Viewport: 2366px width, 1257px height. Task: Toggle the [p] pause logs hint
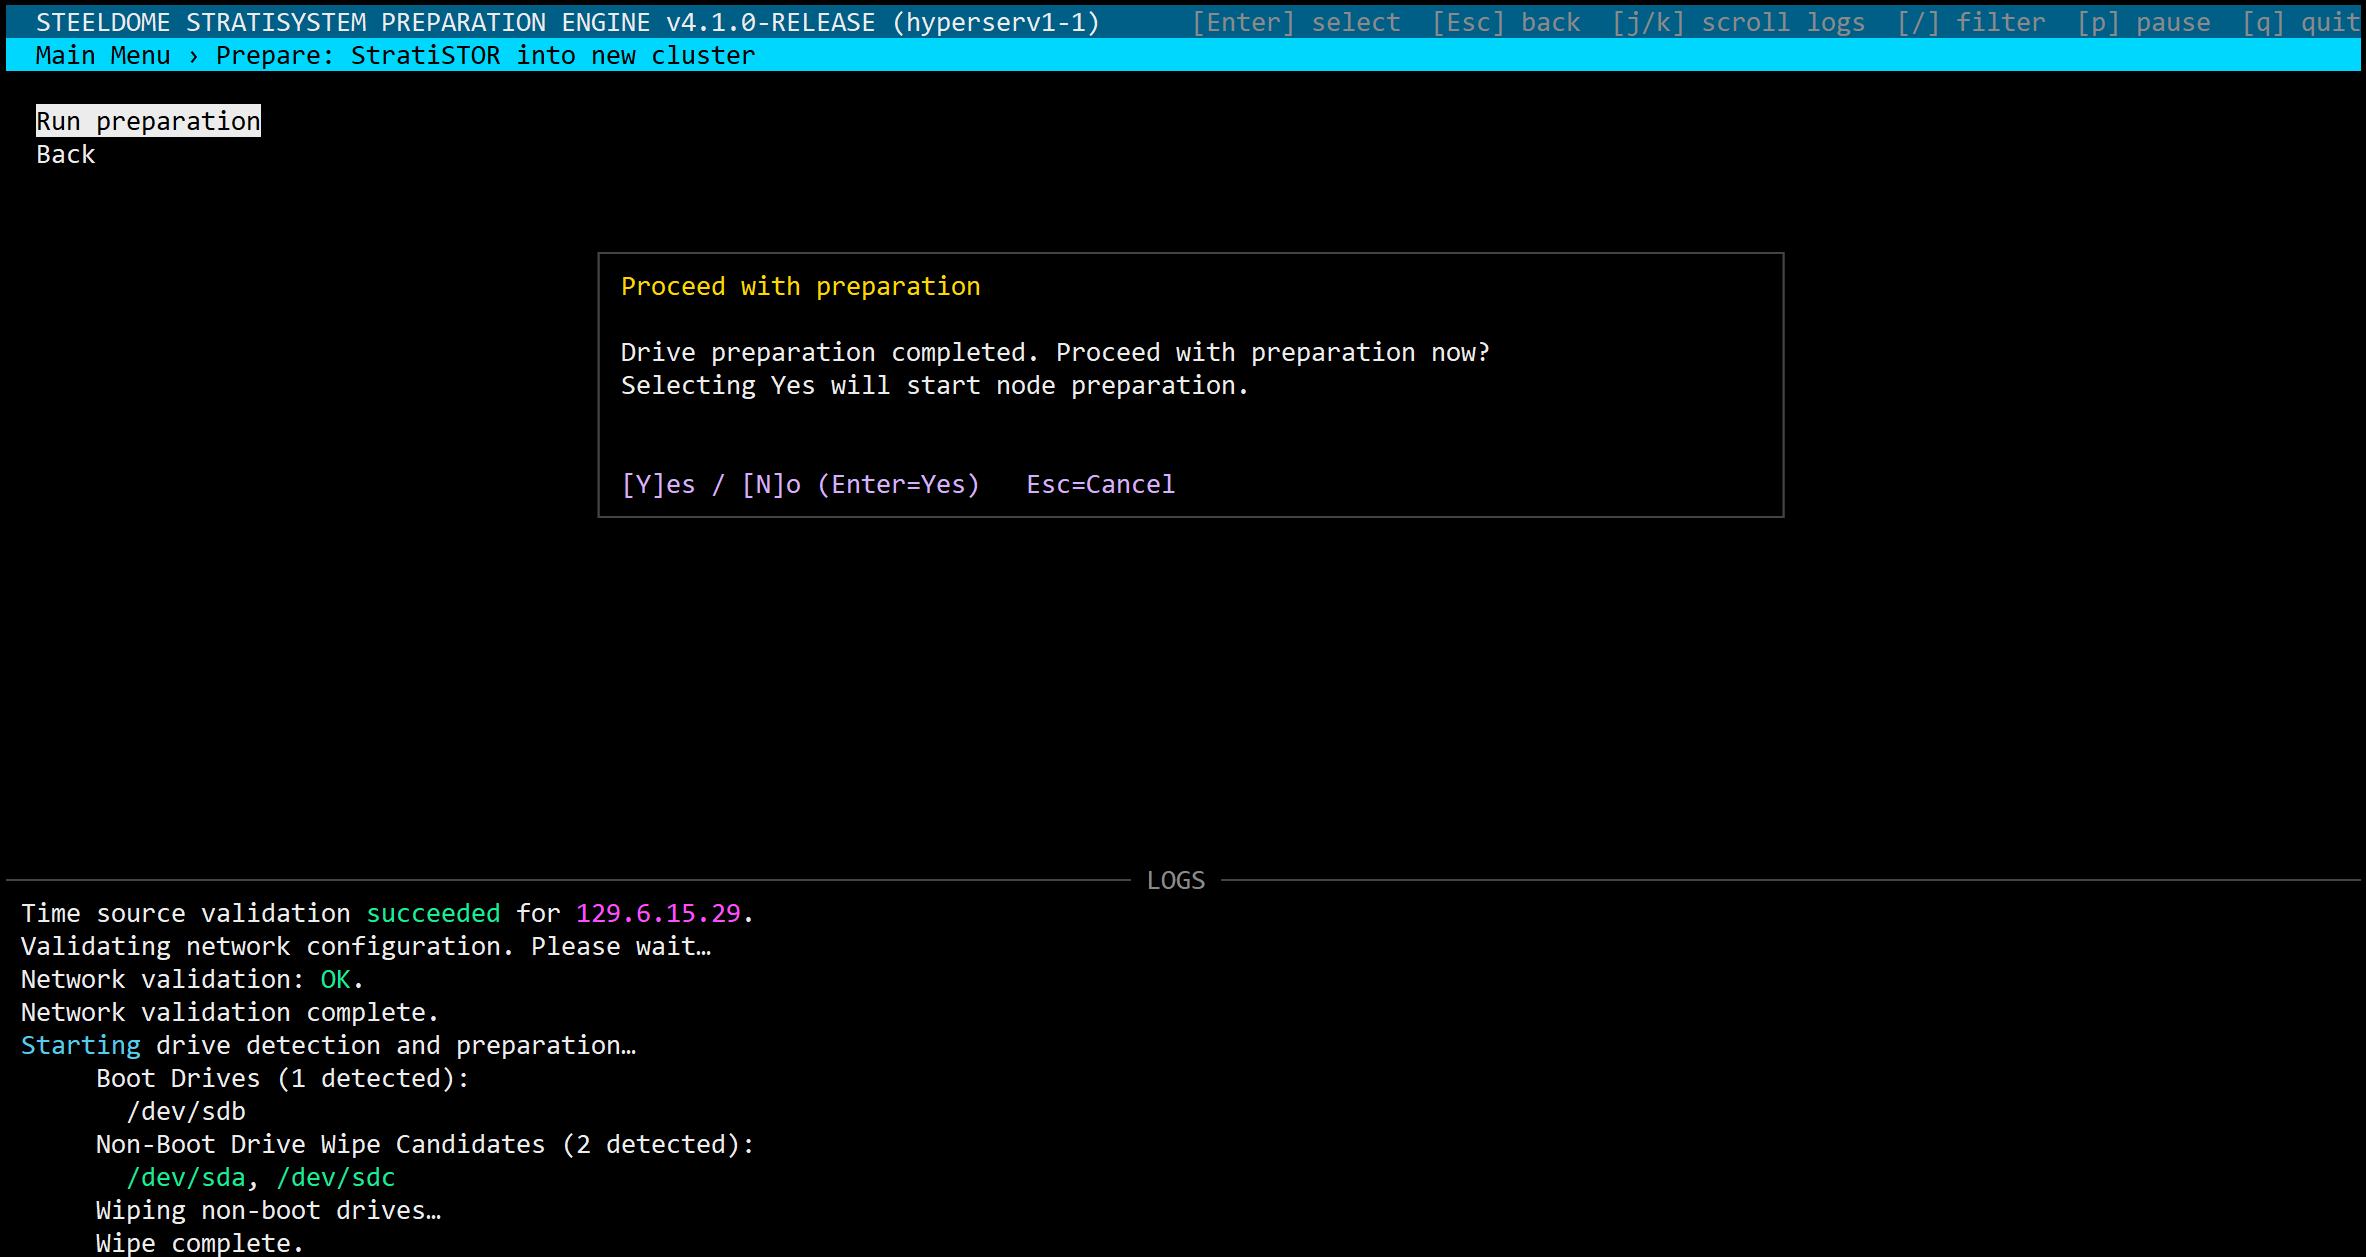tap(2144, 22)
